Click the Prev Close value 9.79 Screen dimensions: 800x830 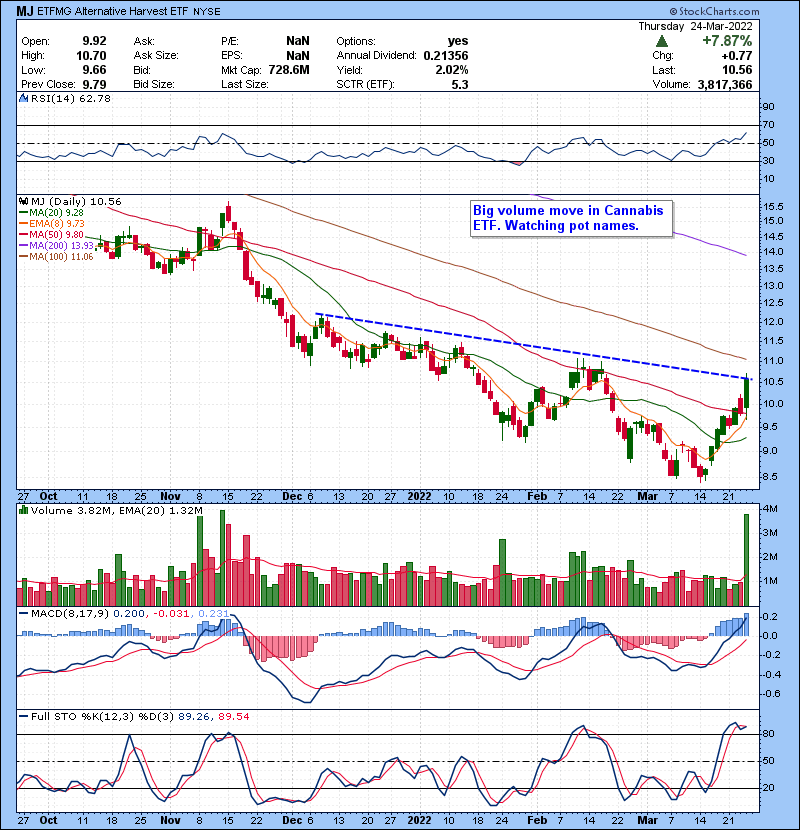coord(94,84)
